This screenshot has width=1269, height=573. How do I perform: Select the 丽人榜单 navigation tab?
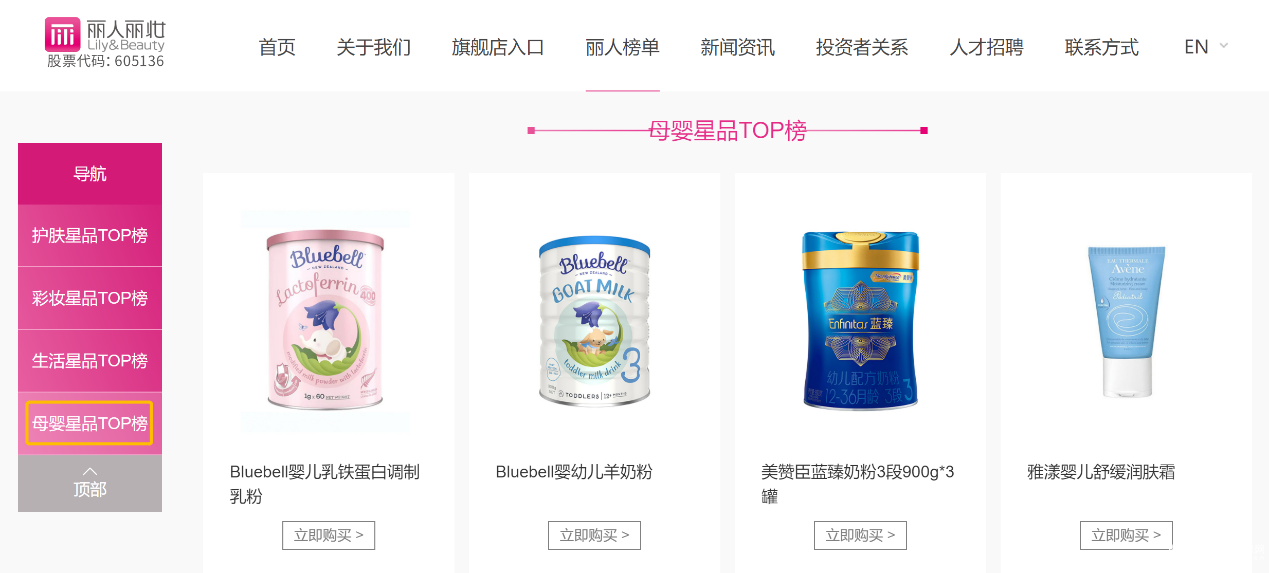(x=623, y=47)
